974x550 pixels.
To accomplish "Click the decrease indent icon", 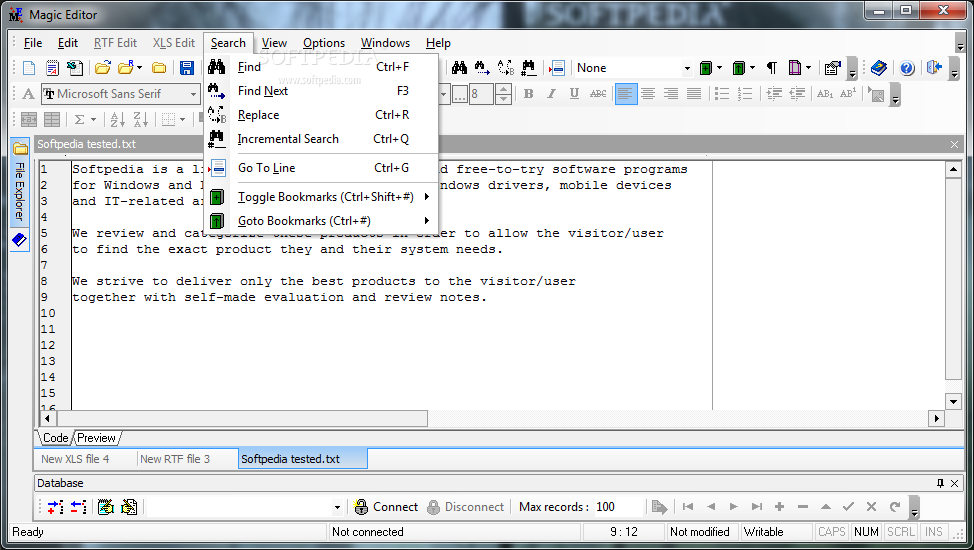I will point(797,94).
